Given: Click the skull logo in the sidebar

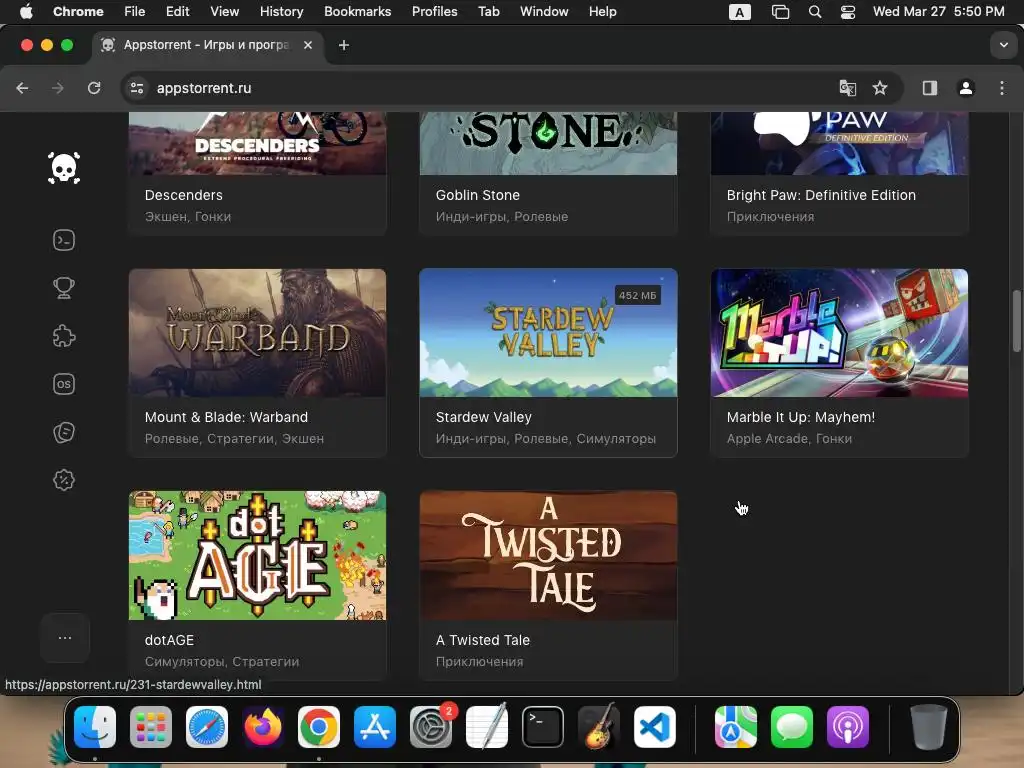Looking at the screenshot, I should coord(64,168).
